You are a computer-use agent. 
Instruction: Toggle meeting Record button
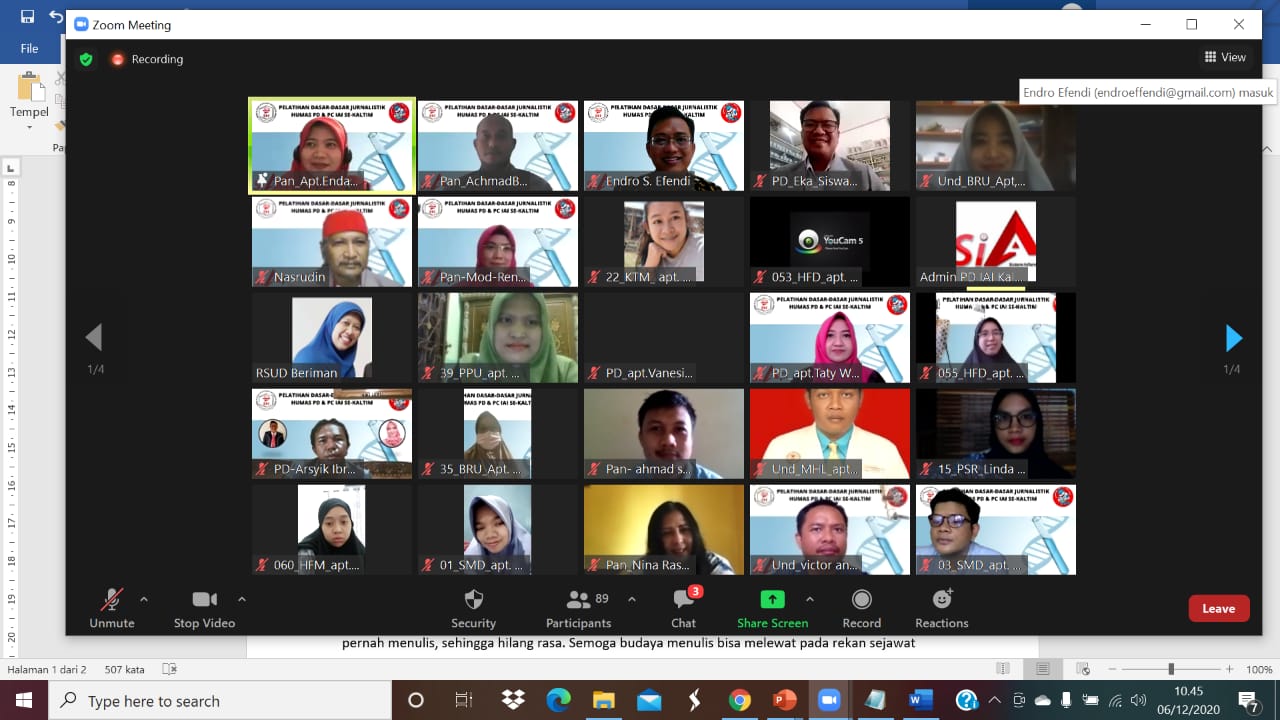point(861,608)
